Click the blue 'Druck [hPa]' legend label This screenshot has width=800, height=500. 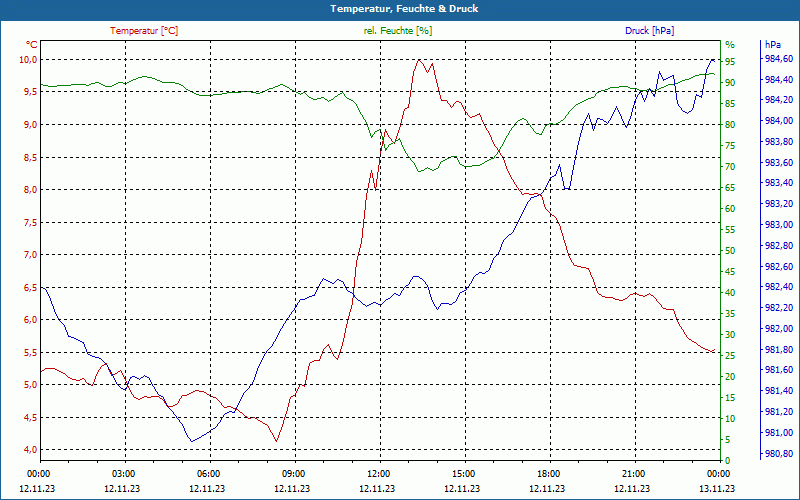coord(649,31)
